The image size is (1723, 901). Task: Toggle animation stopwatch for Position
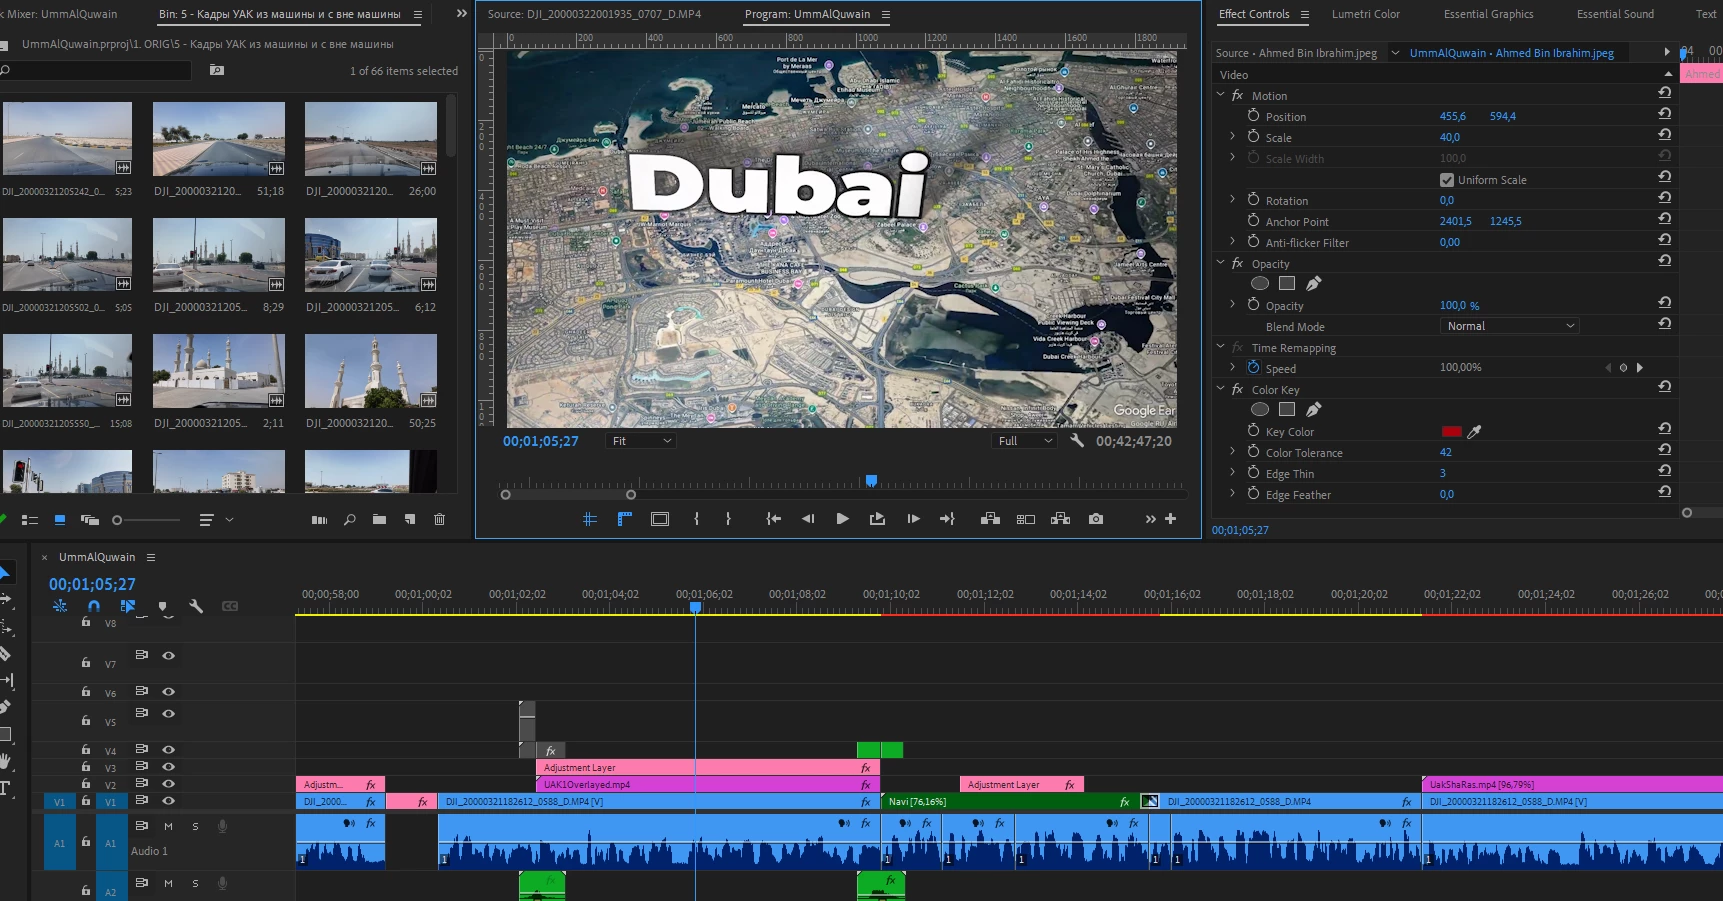point(1253,115)
